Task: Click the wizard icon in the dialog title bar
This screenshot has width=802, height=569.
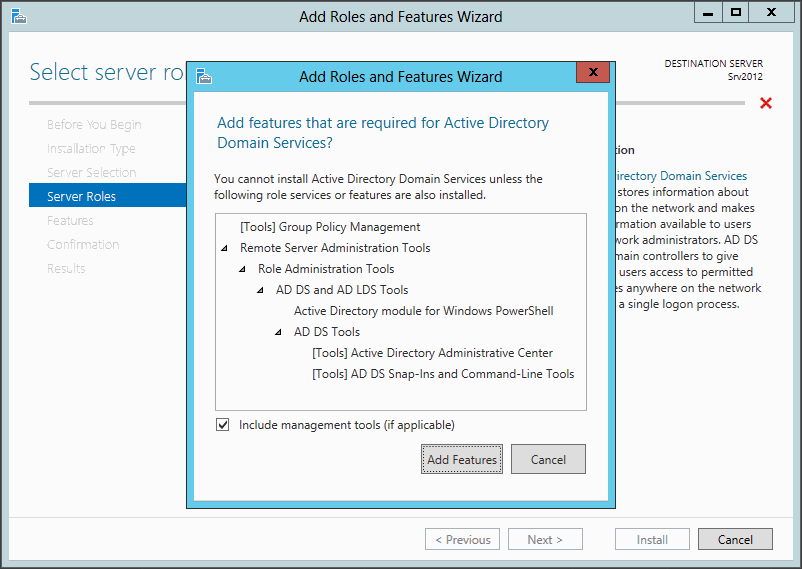Action: coord(204,76)
